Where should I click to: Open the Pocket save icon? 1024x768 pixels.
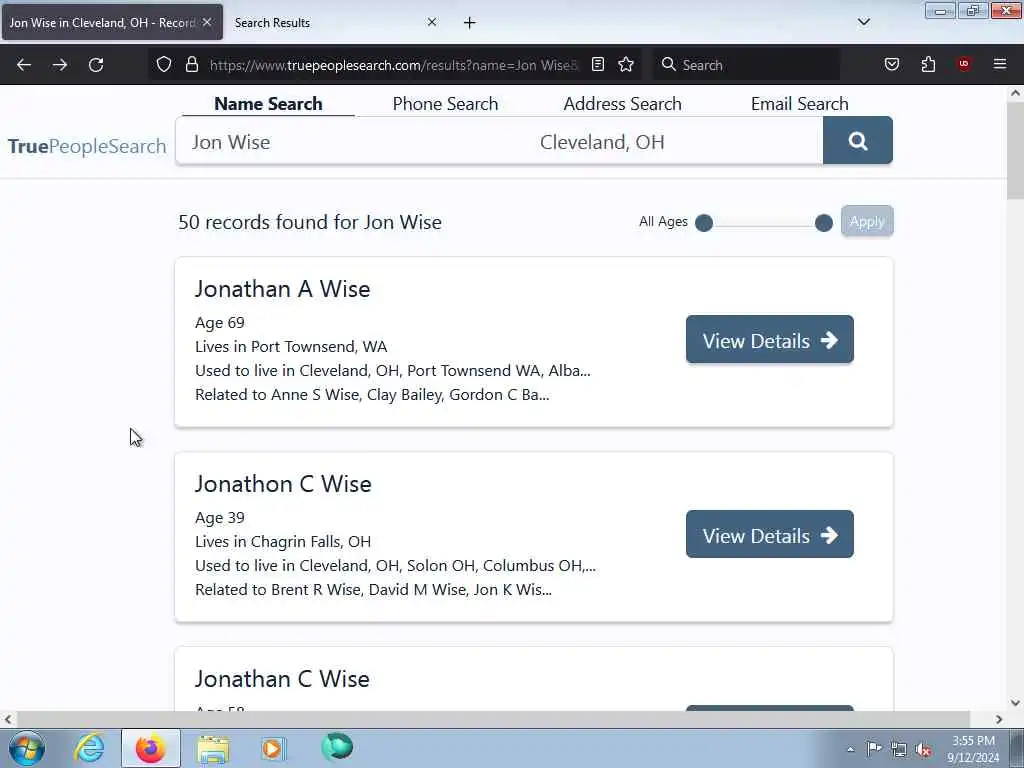tap(892, 64)
